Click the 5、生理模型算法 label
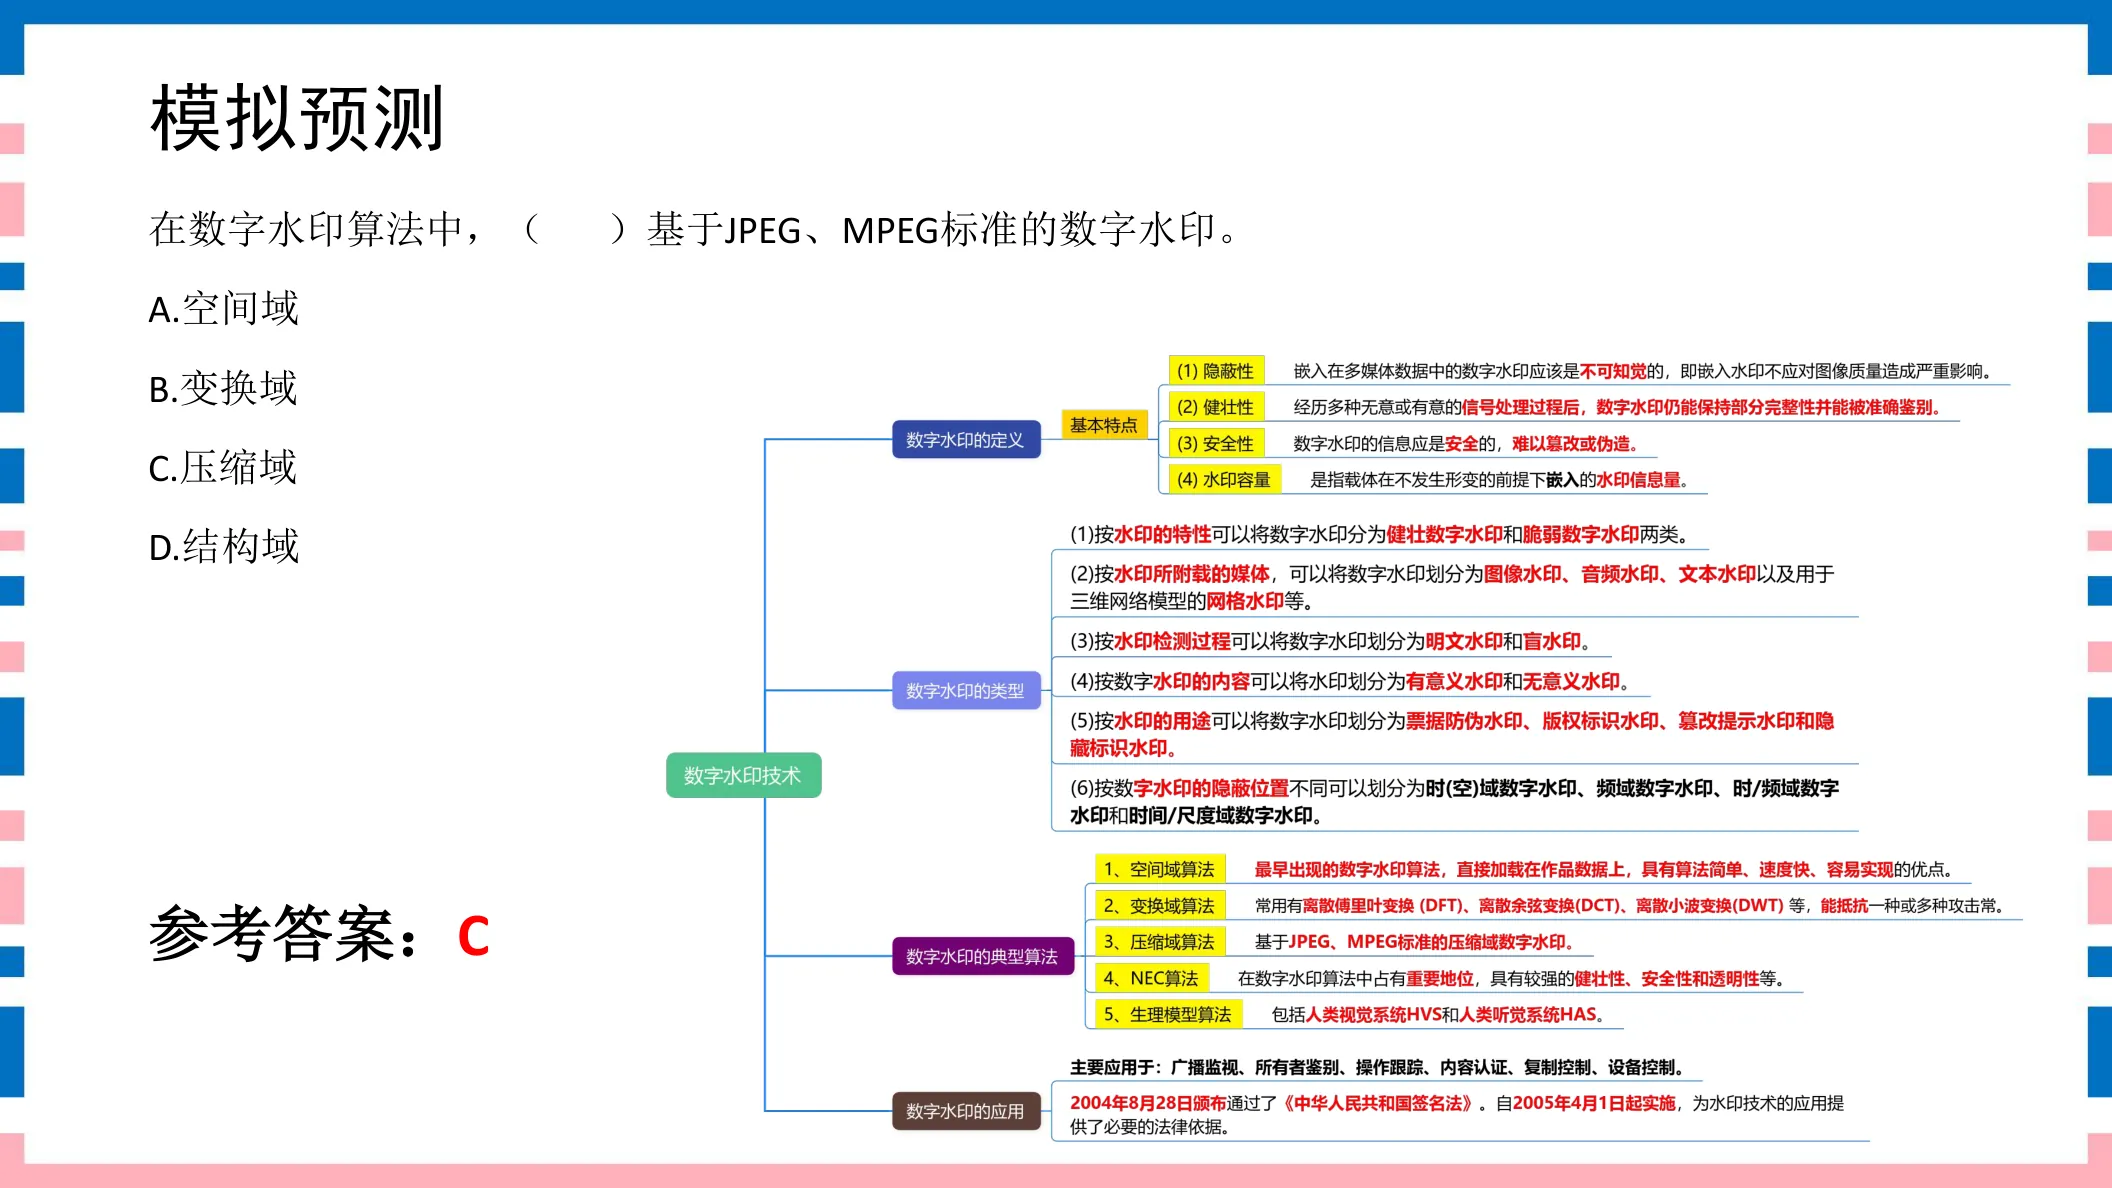 (1168, 1014)
